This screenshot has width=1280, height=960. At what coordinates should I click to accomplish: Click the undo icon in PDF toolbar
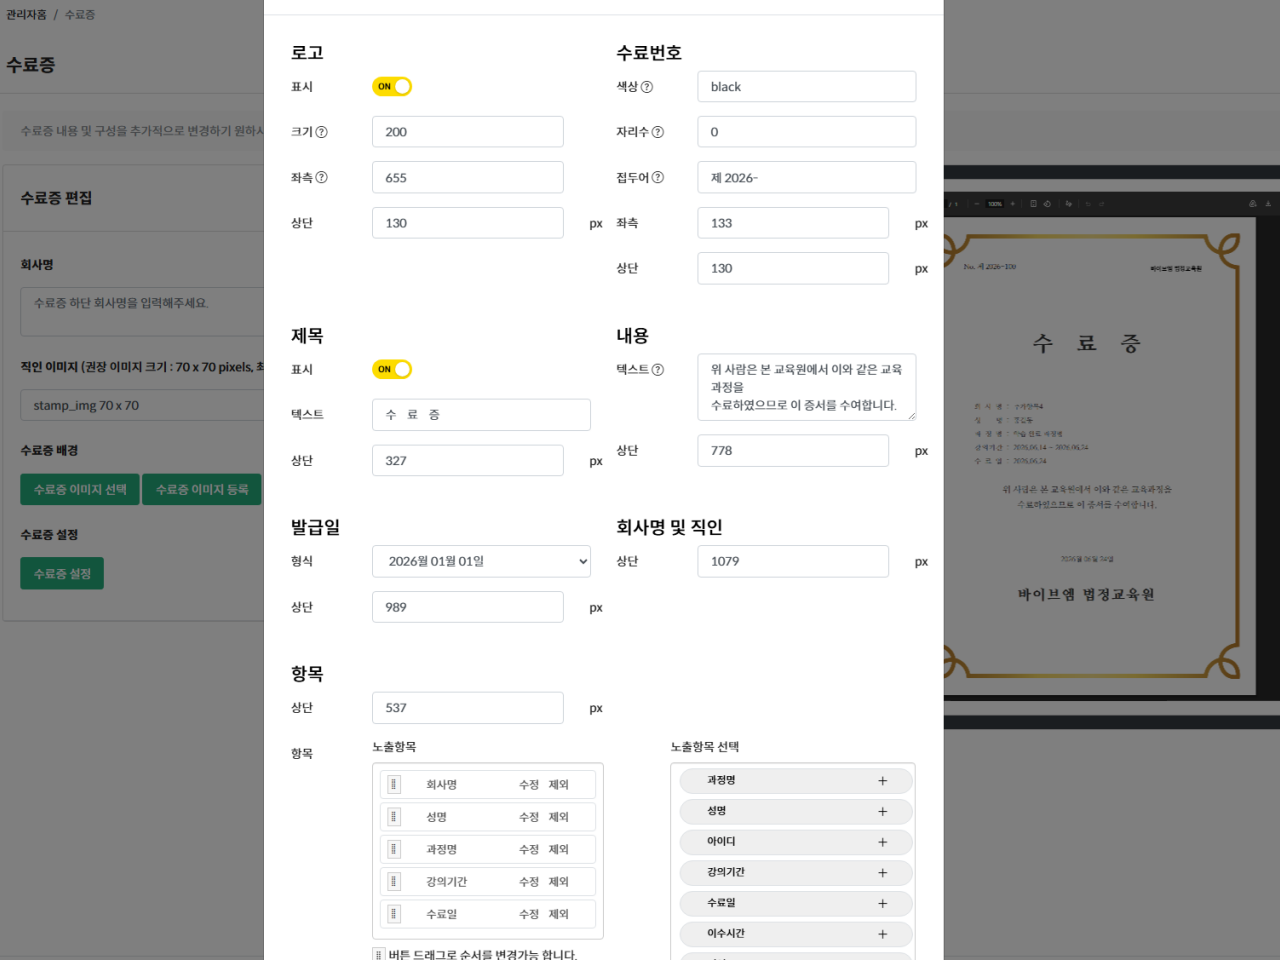pos(1088,203)
